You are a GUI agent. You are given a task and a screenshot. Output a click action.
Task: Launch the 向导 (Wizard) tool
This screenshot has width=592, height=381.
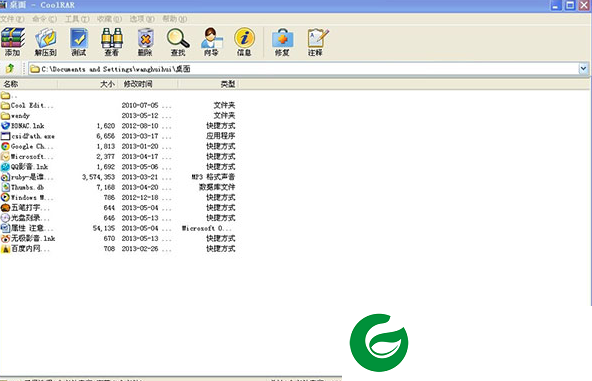[211, 42]
